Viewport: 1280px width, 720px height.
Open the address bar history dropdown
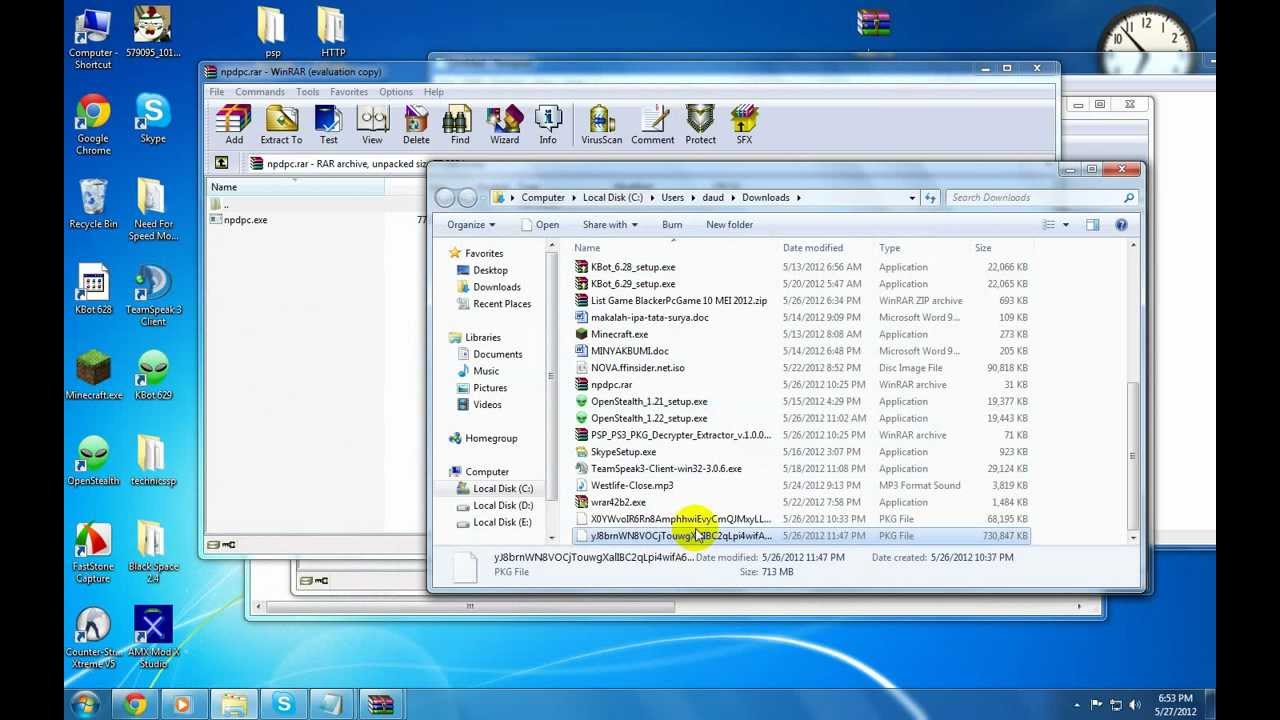click(x=912, y=198)
